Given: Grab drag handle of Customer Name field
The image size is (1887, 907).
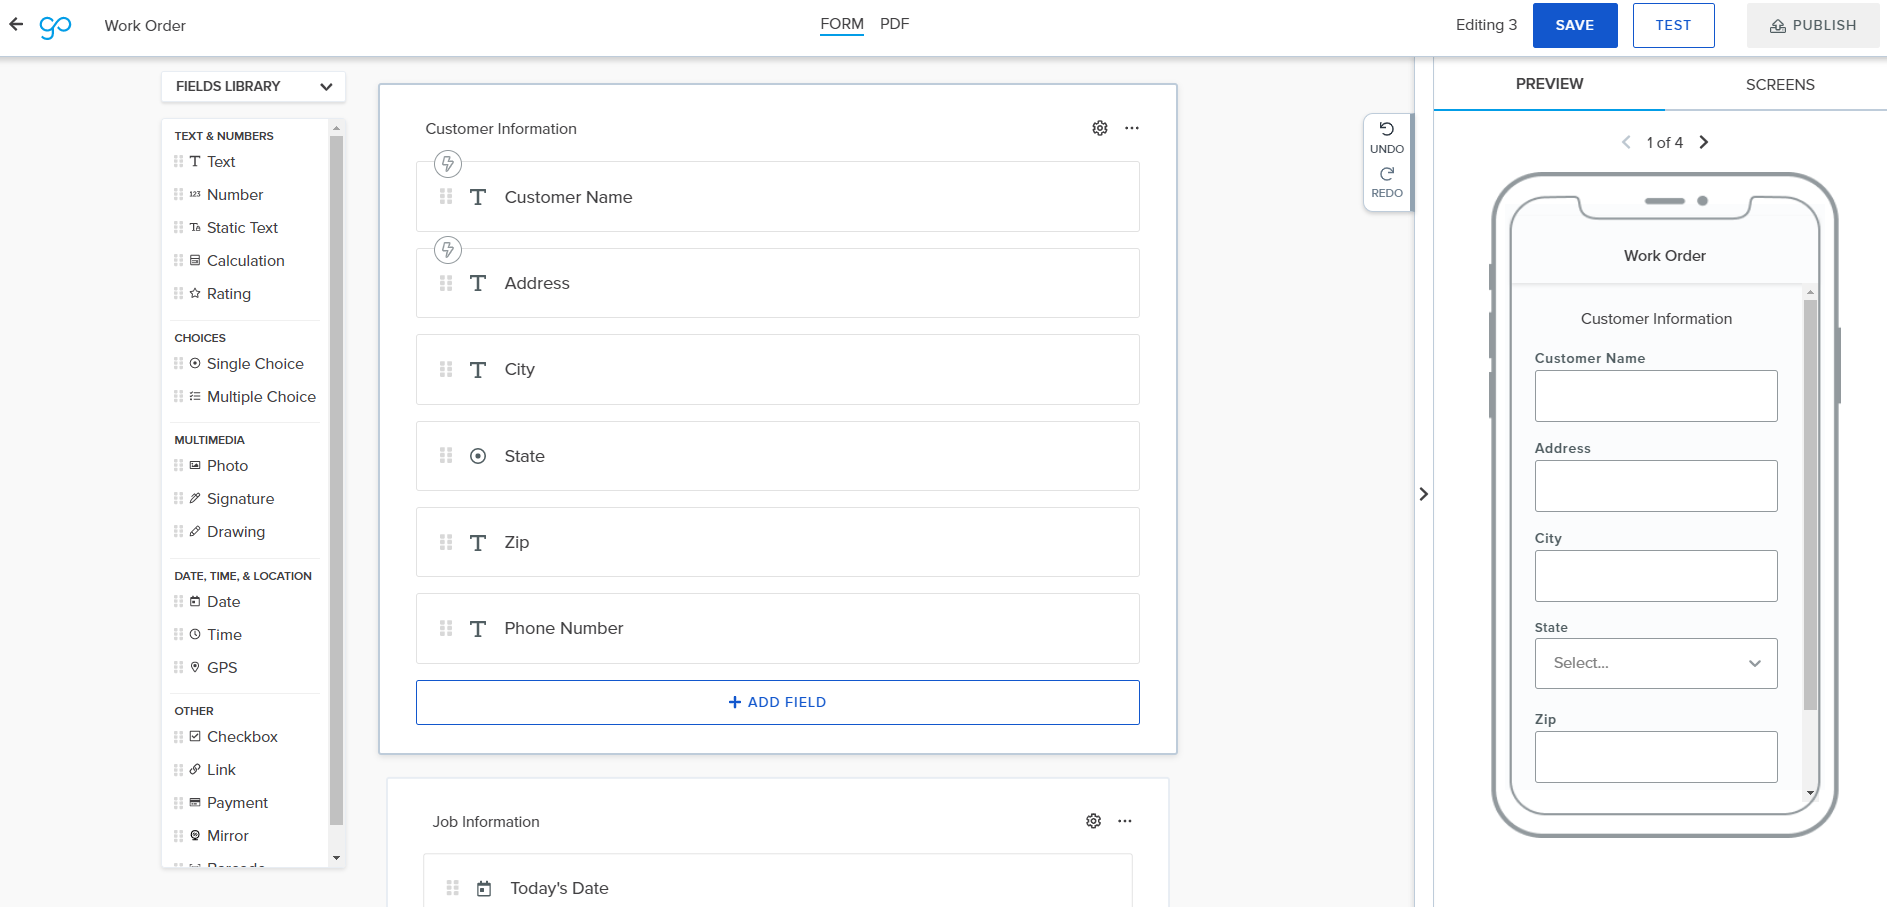Looking at the screenshot, I should click(446, 197).
